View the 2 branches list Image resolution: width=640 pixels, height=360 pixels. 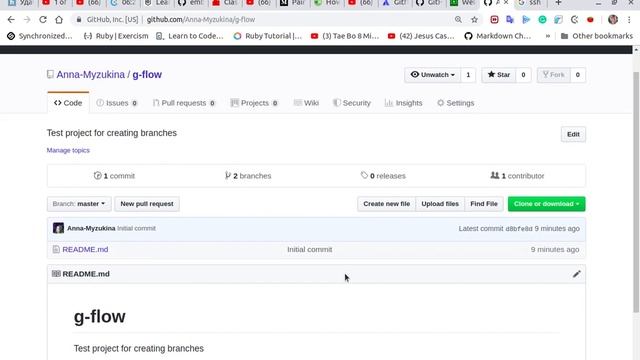coord(248,176)
